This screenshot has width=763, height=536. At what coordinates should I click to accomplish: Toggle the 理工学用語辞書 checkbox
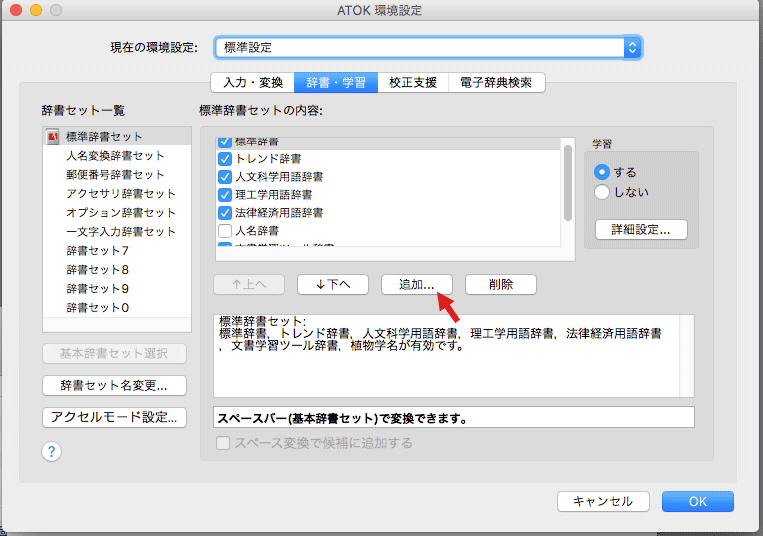225,195
